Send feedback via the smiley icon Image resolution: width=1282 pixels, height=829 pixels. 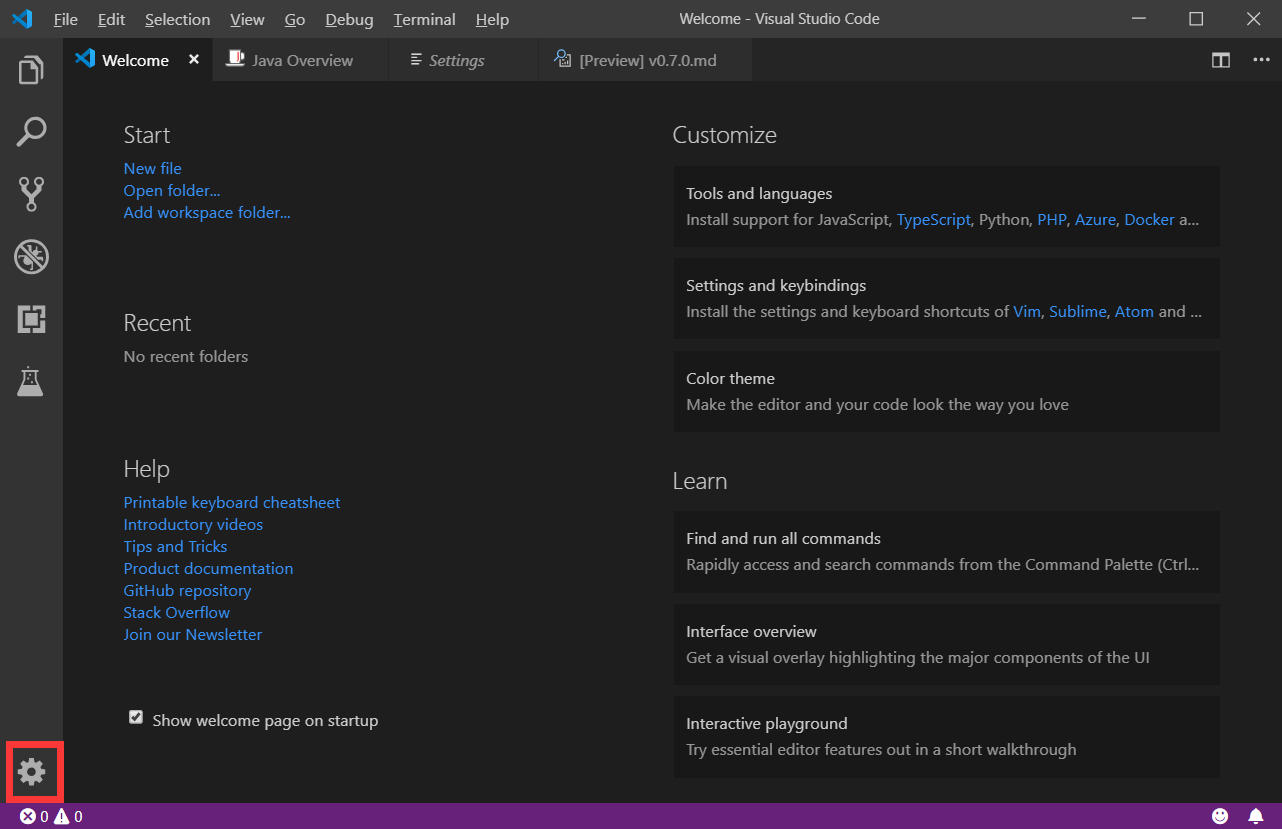coord(1221,816)
